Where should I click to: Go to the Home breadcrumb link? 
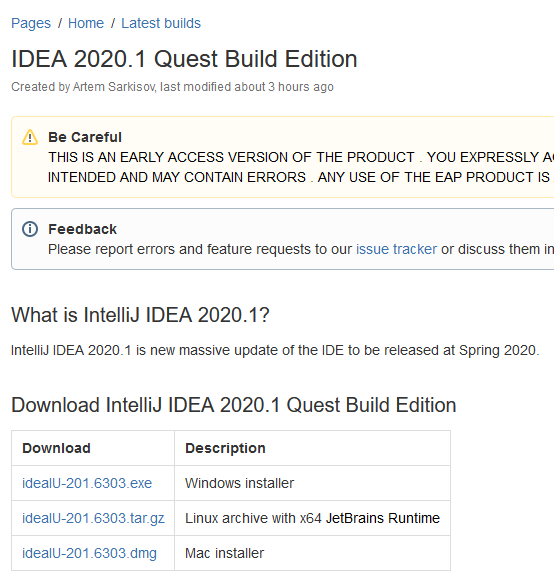(x=86, y=23)
